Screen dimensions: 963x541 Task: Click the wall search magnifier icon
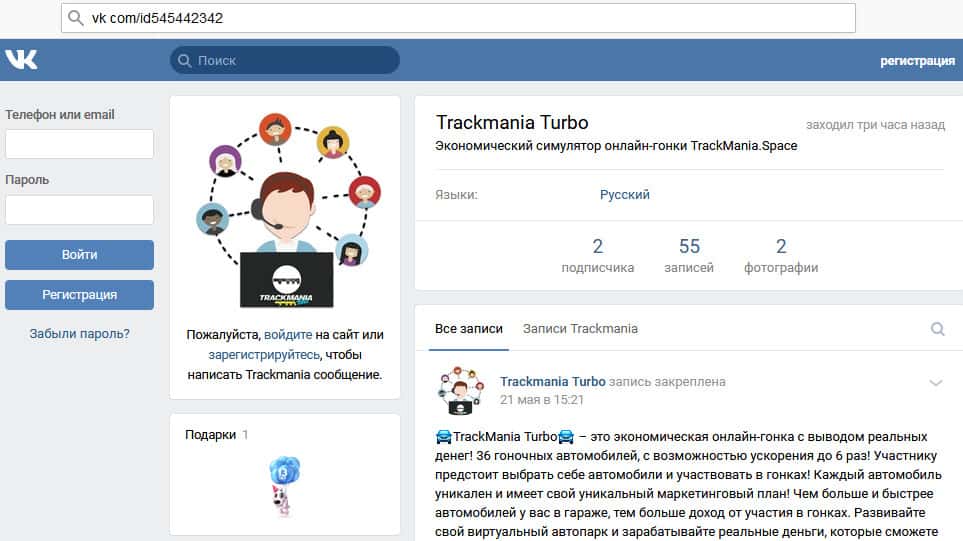point(937,329)
